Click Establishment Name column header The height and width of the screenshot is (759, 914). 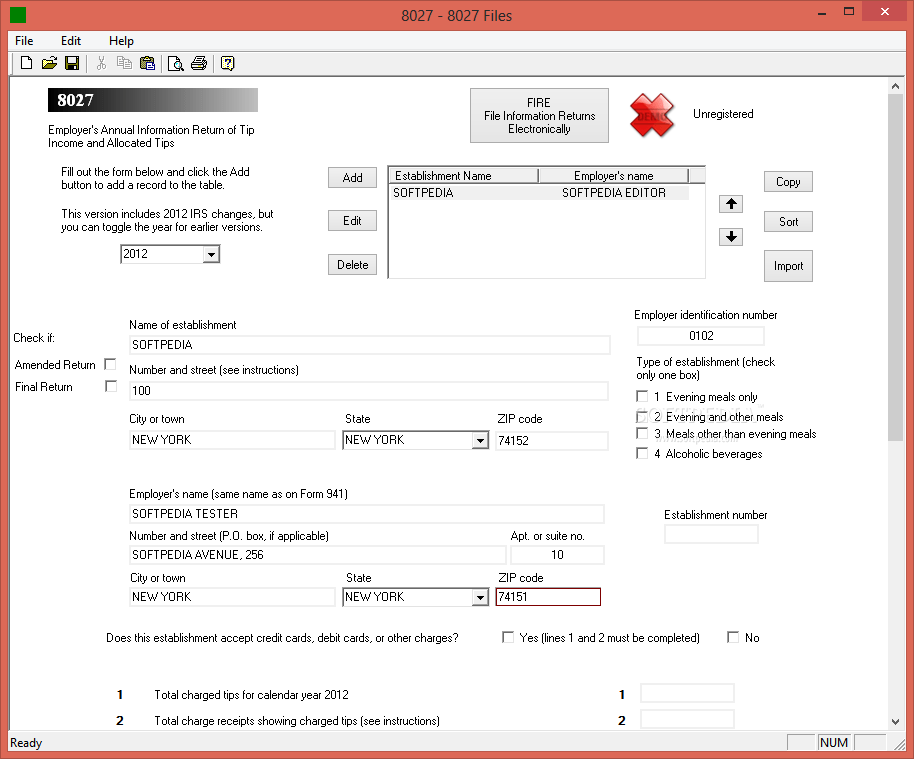(463, 175)
